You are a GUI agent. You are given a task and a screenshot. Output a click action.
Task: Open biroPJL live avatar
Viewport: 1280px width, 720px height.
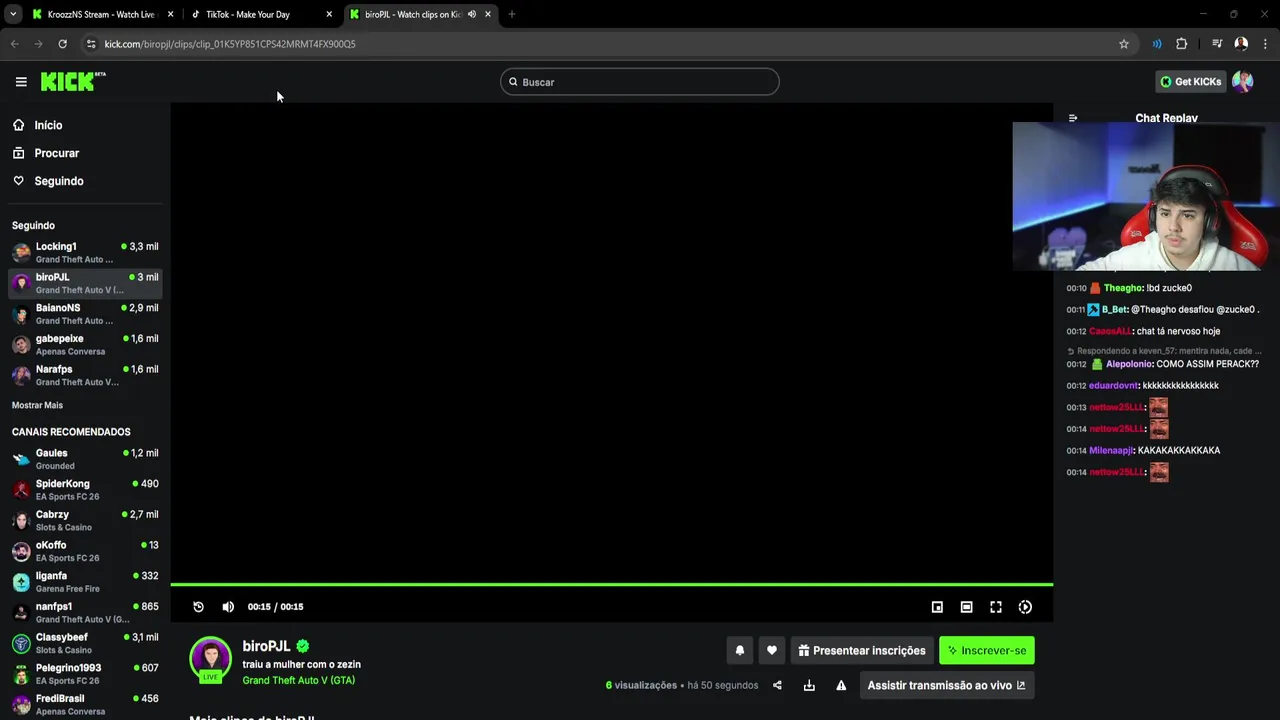[210, 658]
